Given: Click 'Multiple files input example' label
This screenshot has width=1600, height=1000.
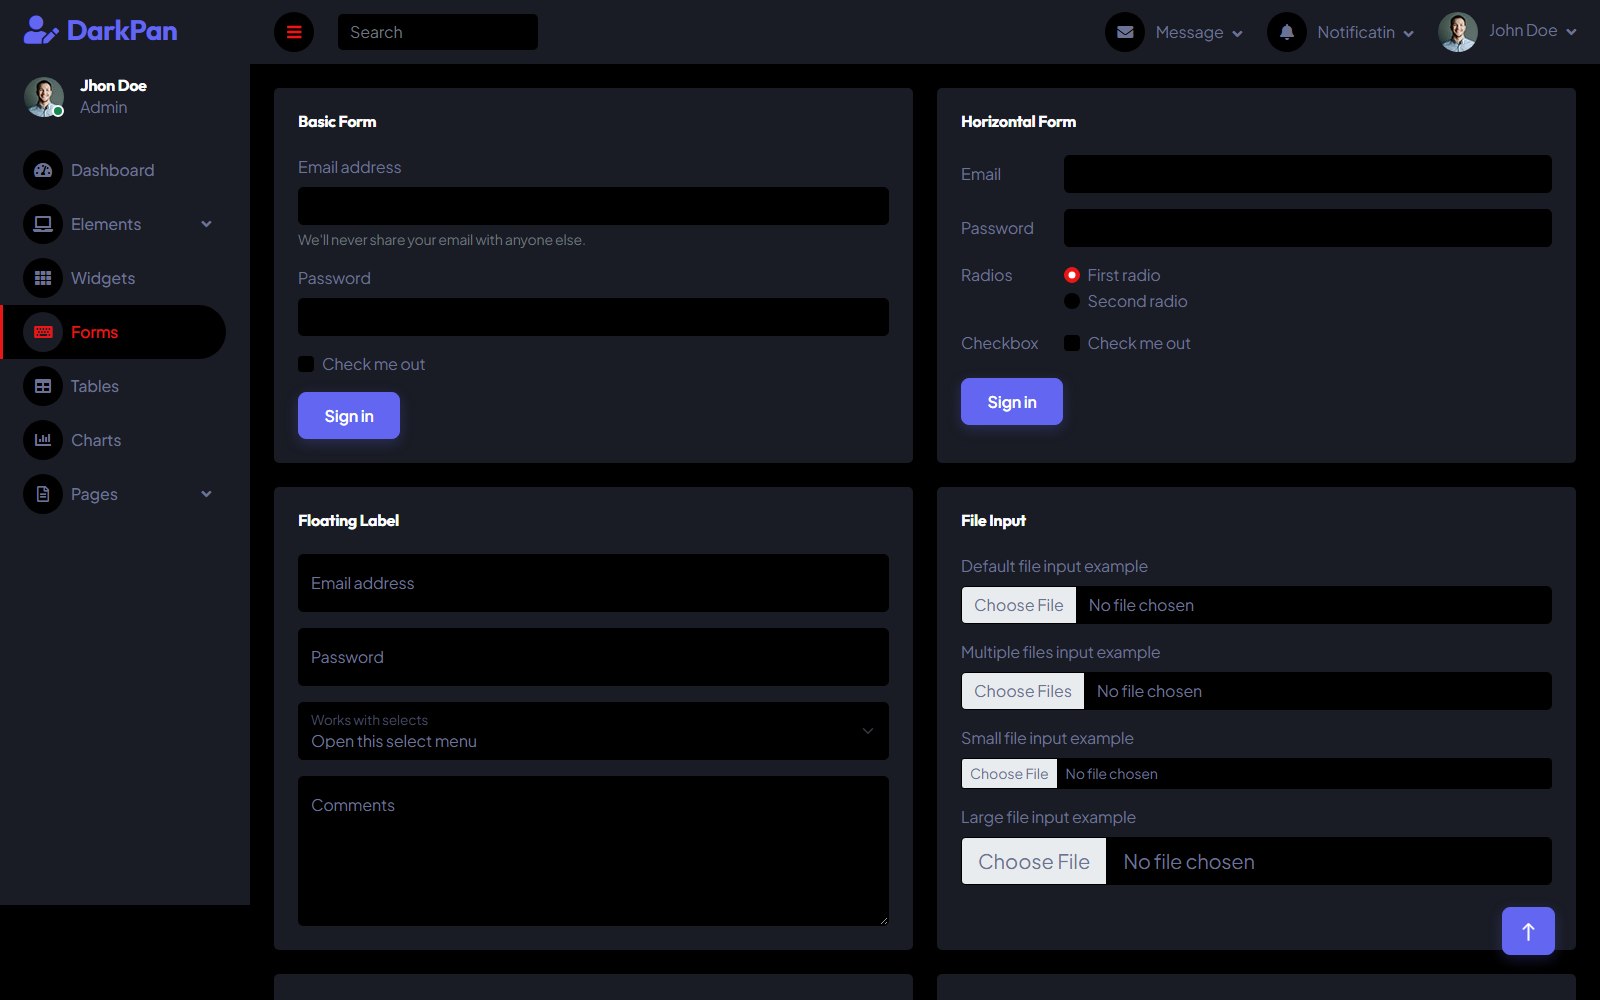Looking at the screenshot, I should 1060,652.
